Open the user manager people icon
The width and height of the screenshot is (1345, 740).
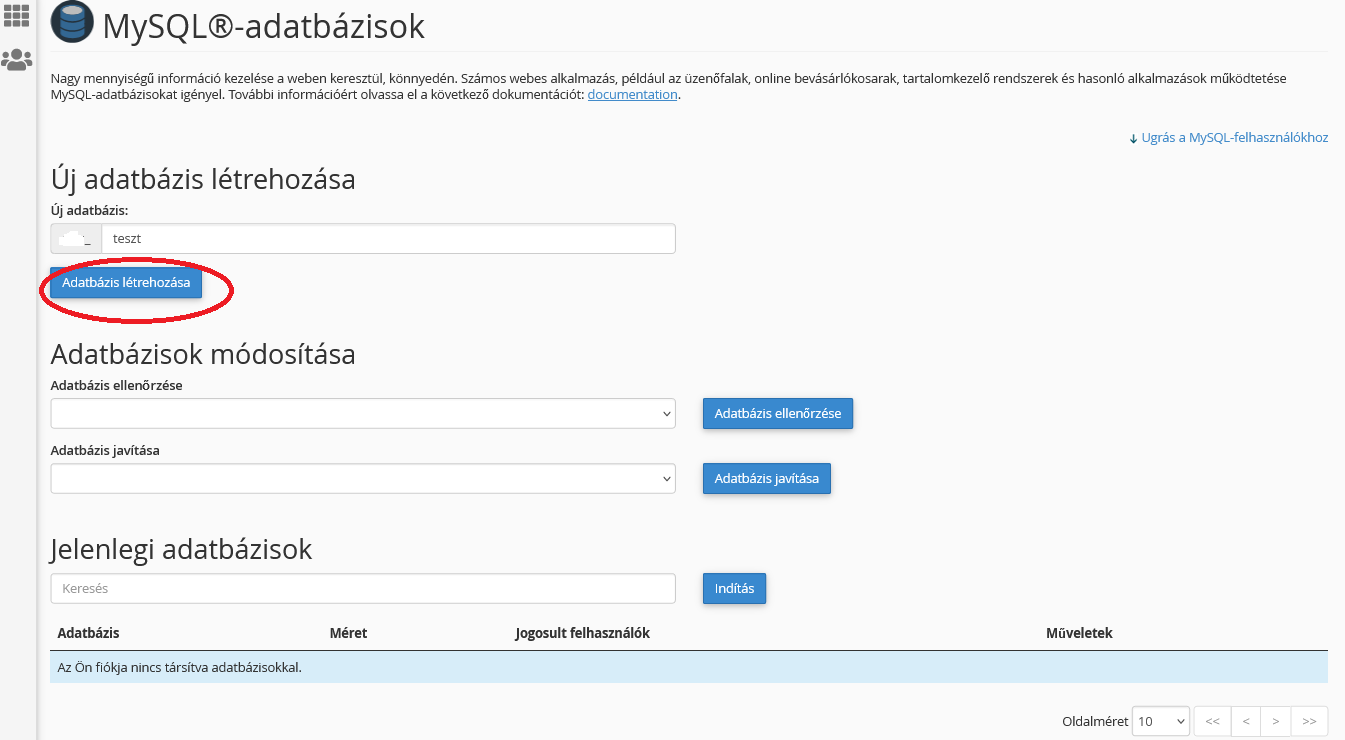pos(16,60)
